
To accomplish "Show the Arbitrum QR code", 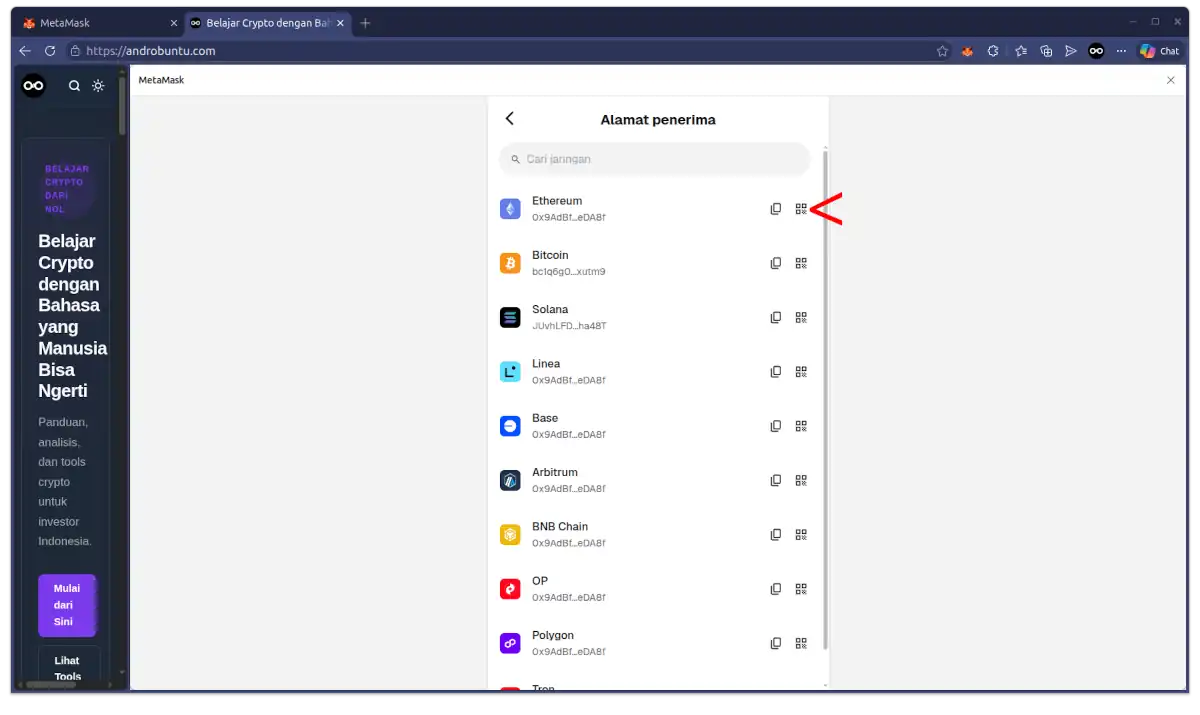I will 801,480.
